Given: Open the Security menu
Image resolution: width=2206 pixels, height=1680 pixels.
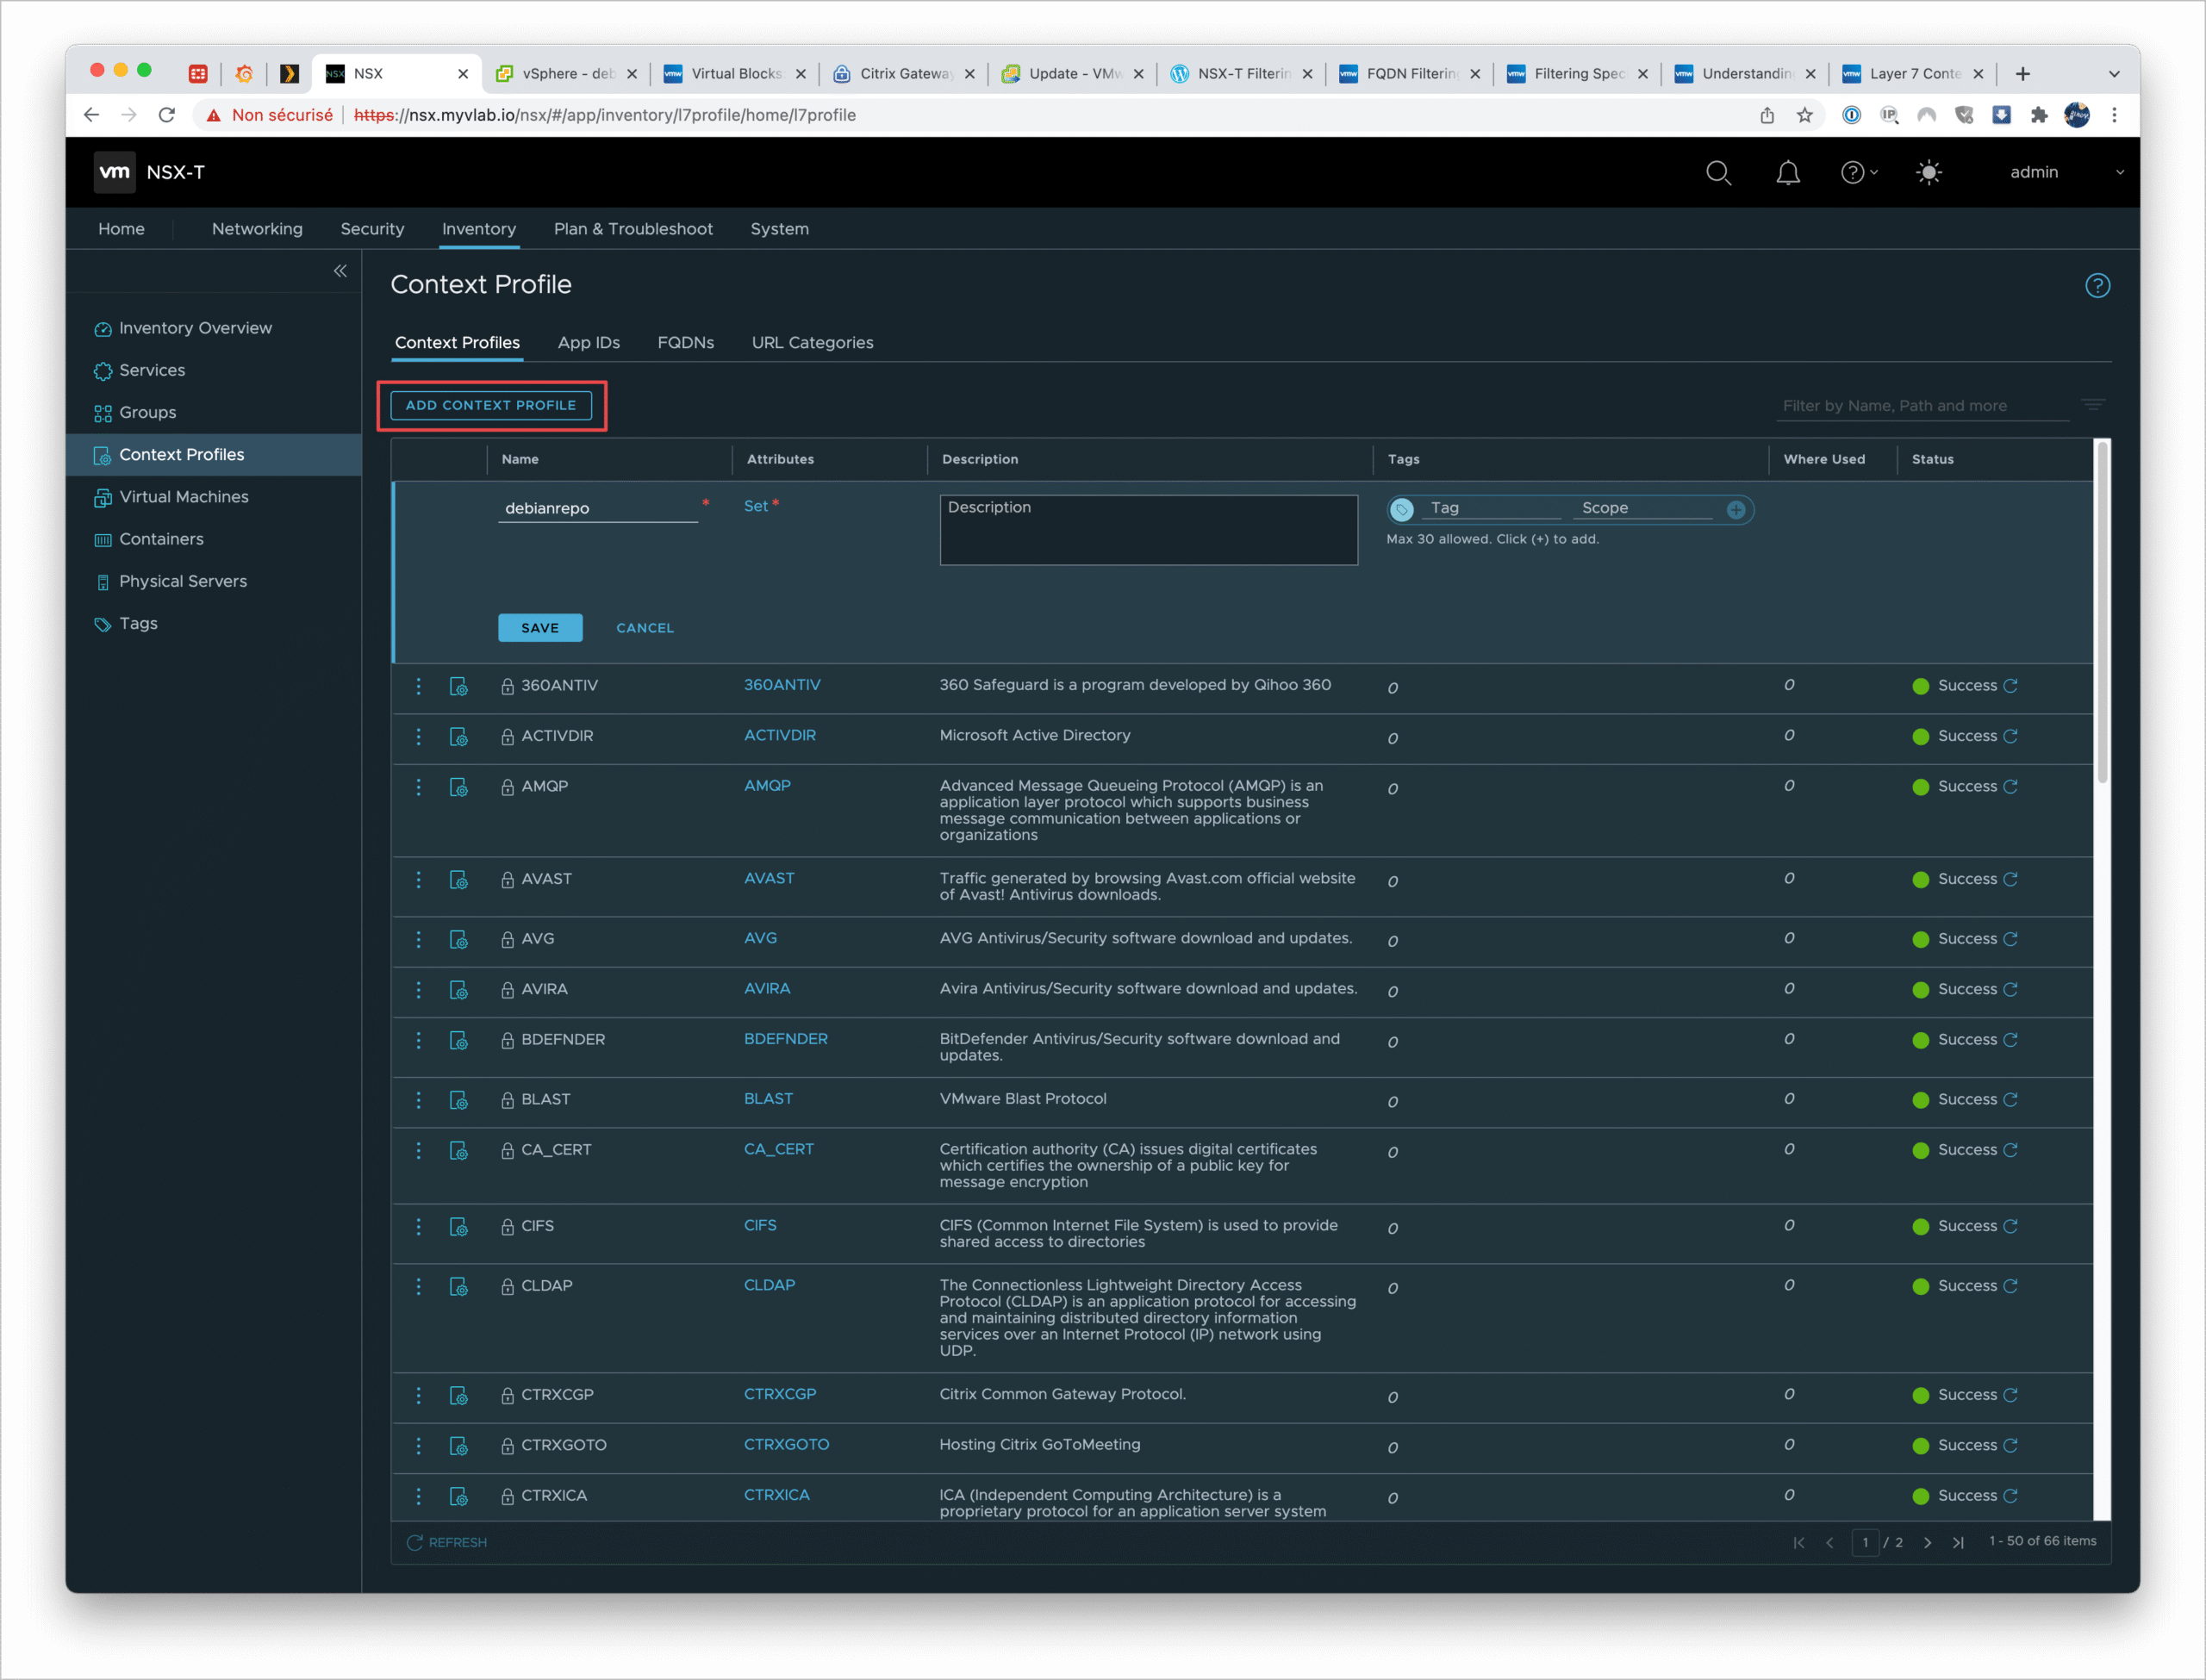Looking at the screenshot, I should (x=372, y=229).
